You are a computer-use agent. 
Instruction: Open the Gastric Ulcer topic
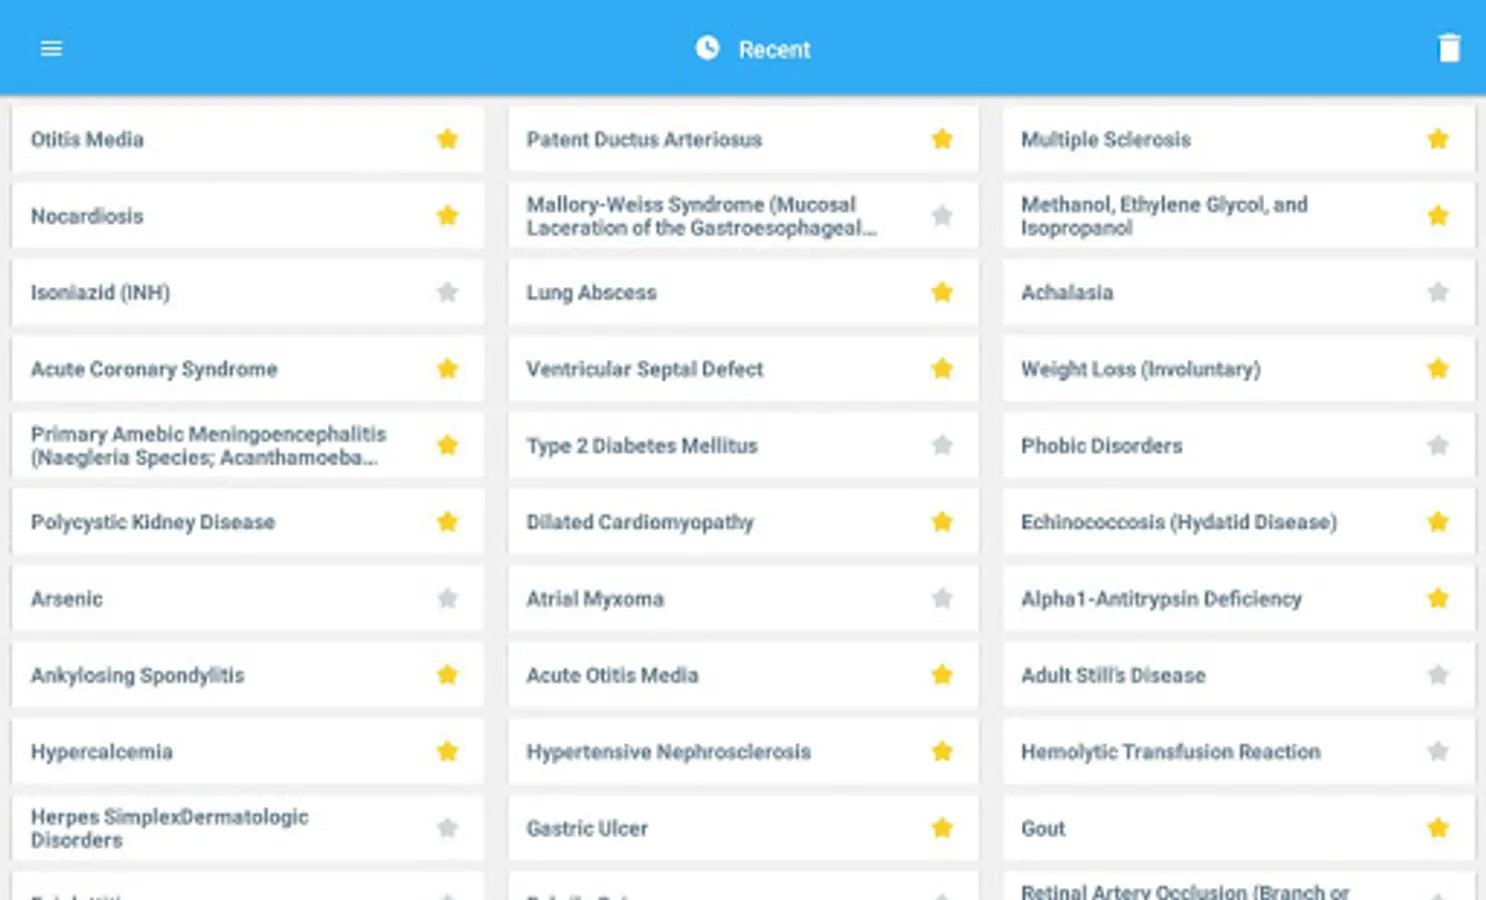743,828
